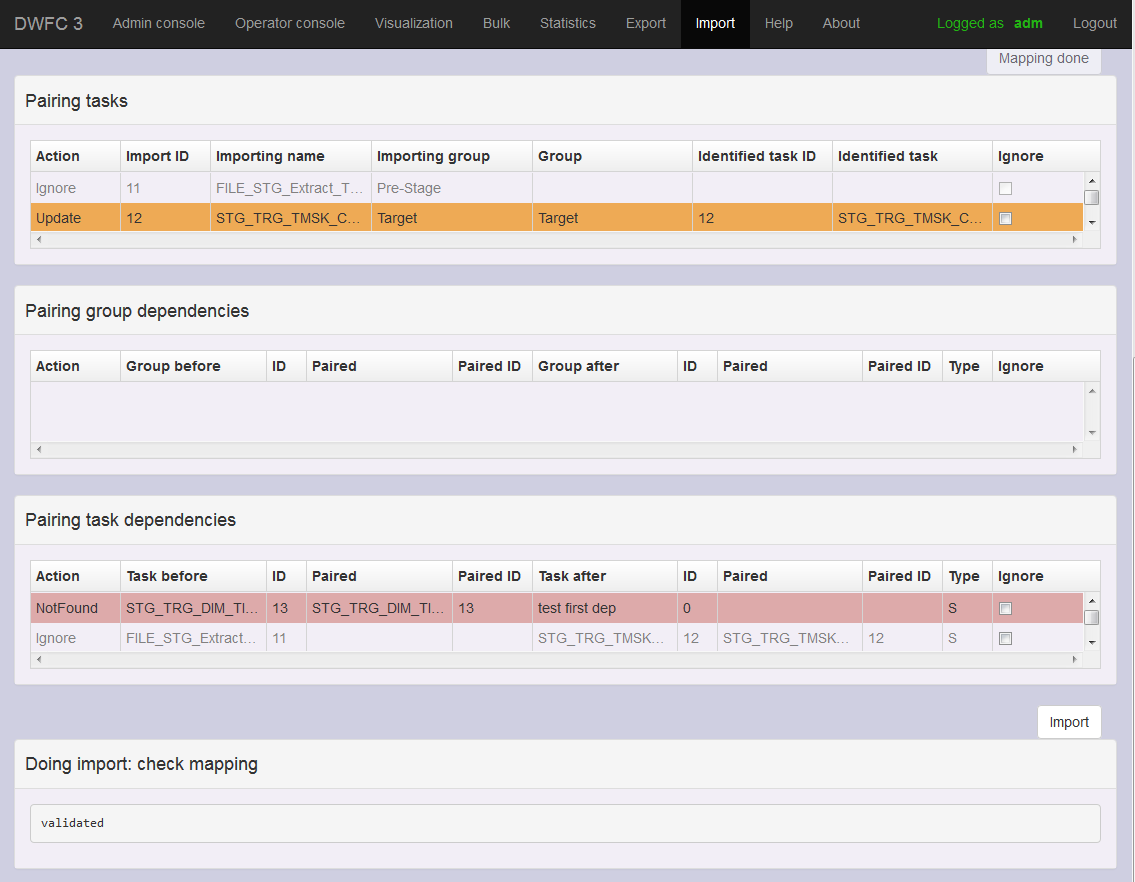Click the 'Identified task ID' column header

coord(762,156)
